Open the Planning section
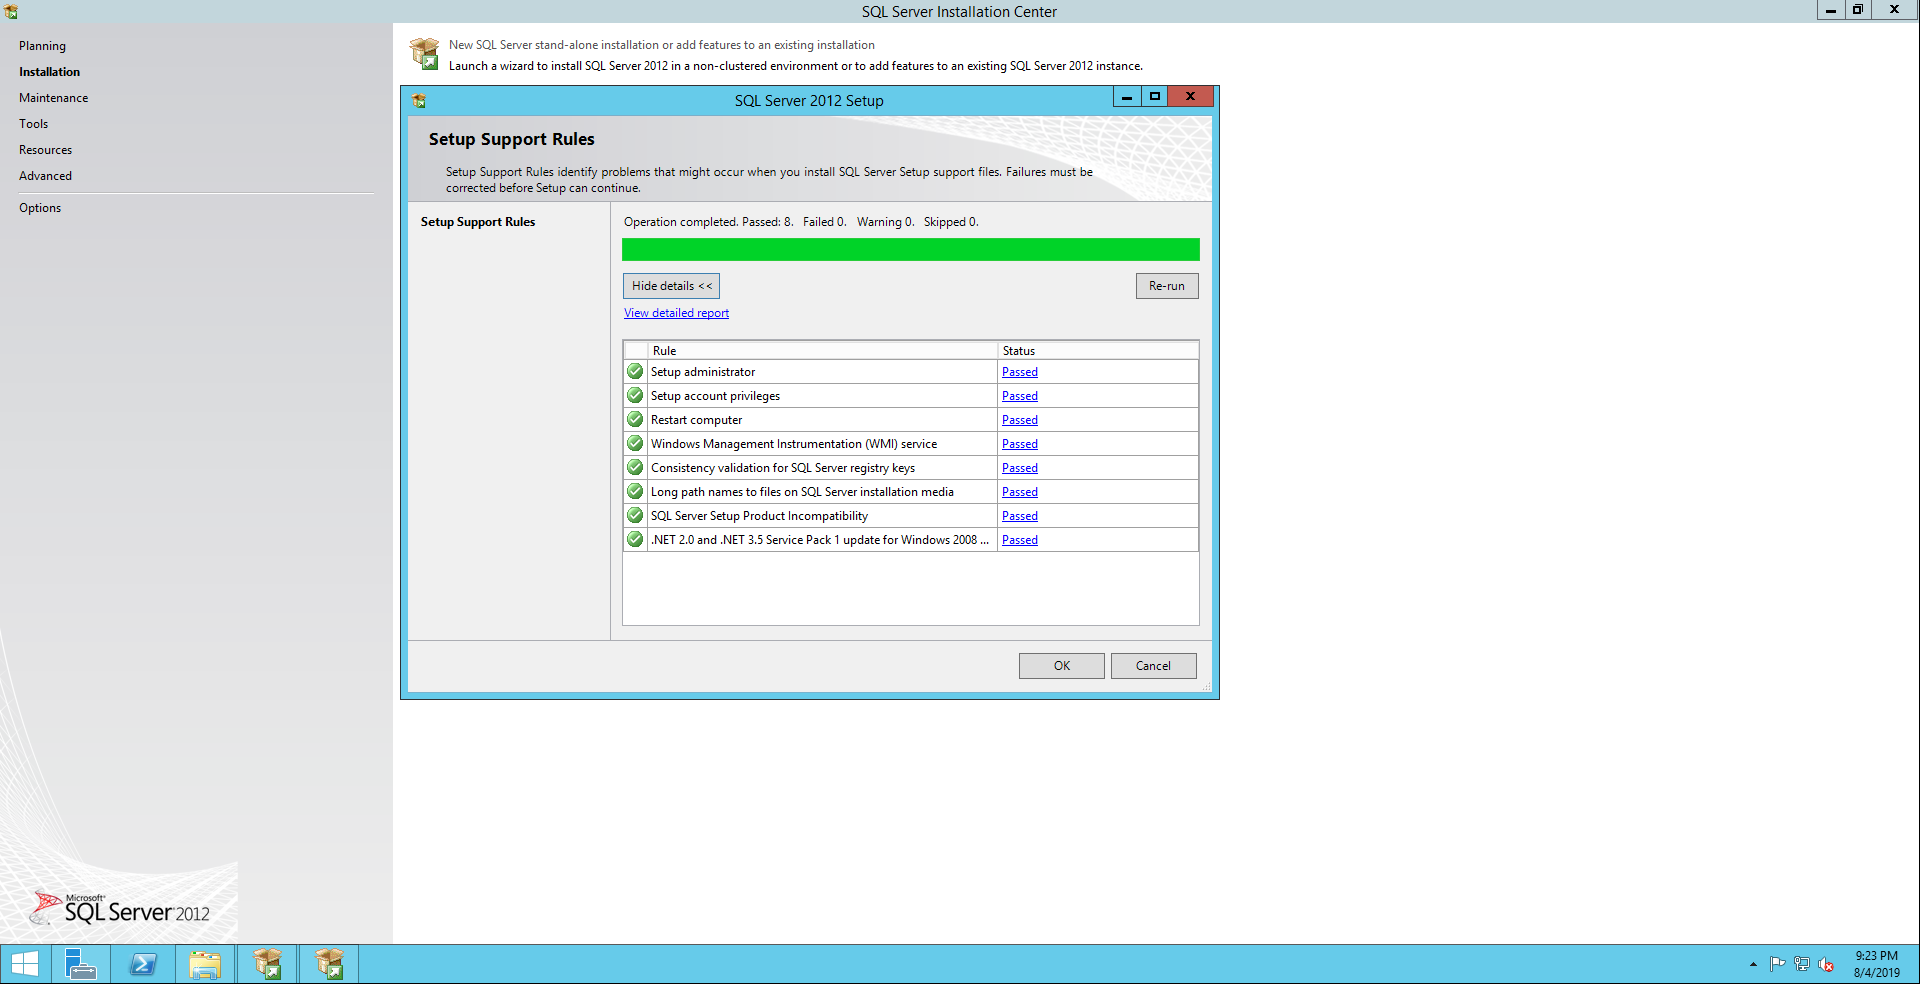 [x=42, y=46]
